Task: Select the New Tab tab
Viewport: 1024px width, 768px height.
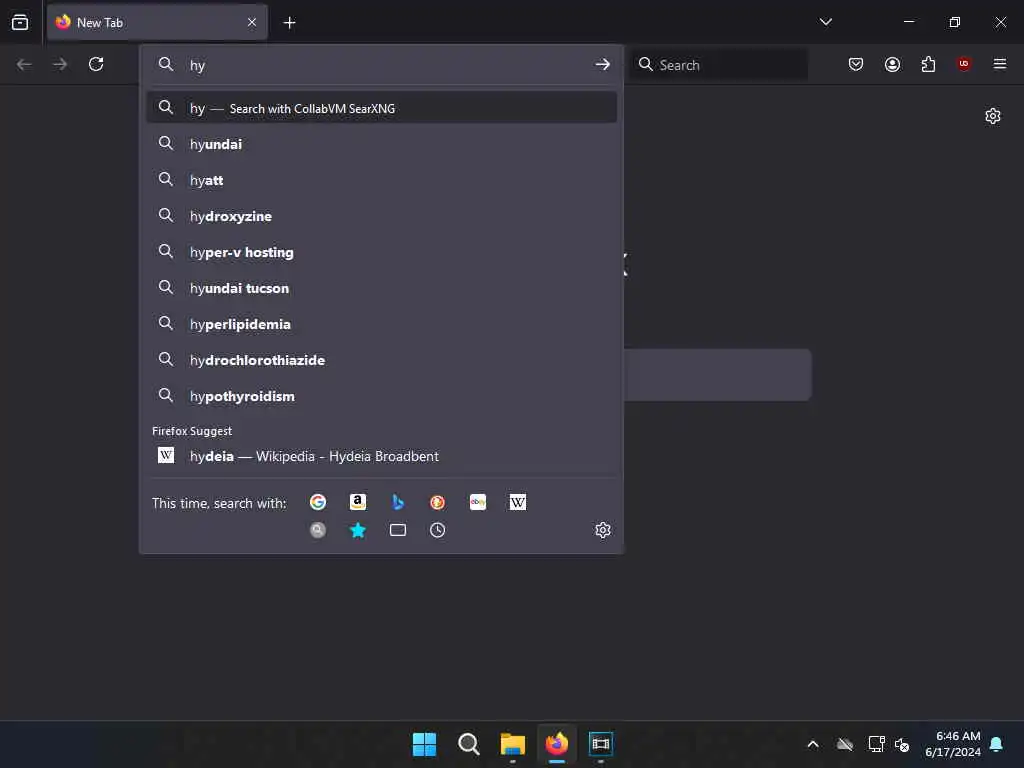Action: (x=157, y=23)
